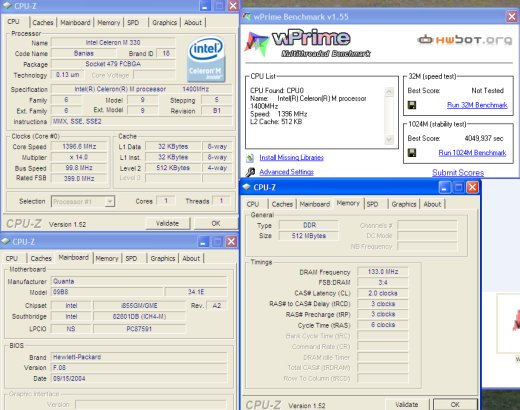The image size is (520, 410).
Task: Click the CPU-Z title icon in Memory window
Action: [x=246, y=187]
